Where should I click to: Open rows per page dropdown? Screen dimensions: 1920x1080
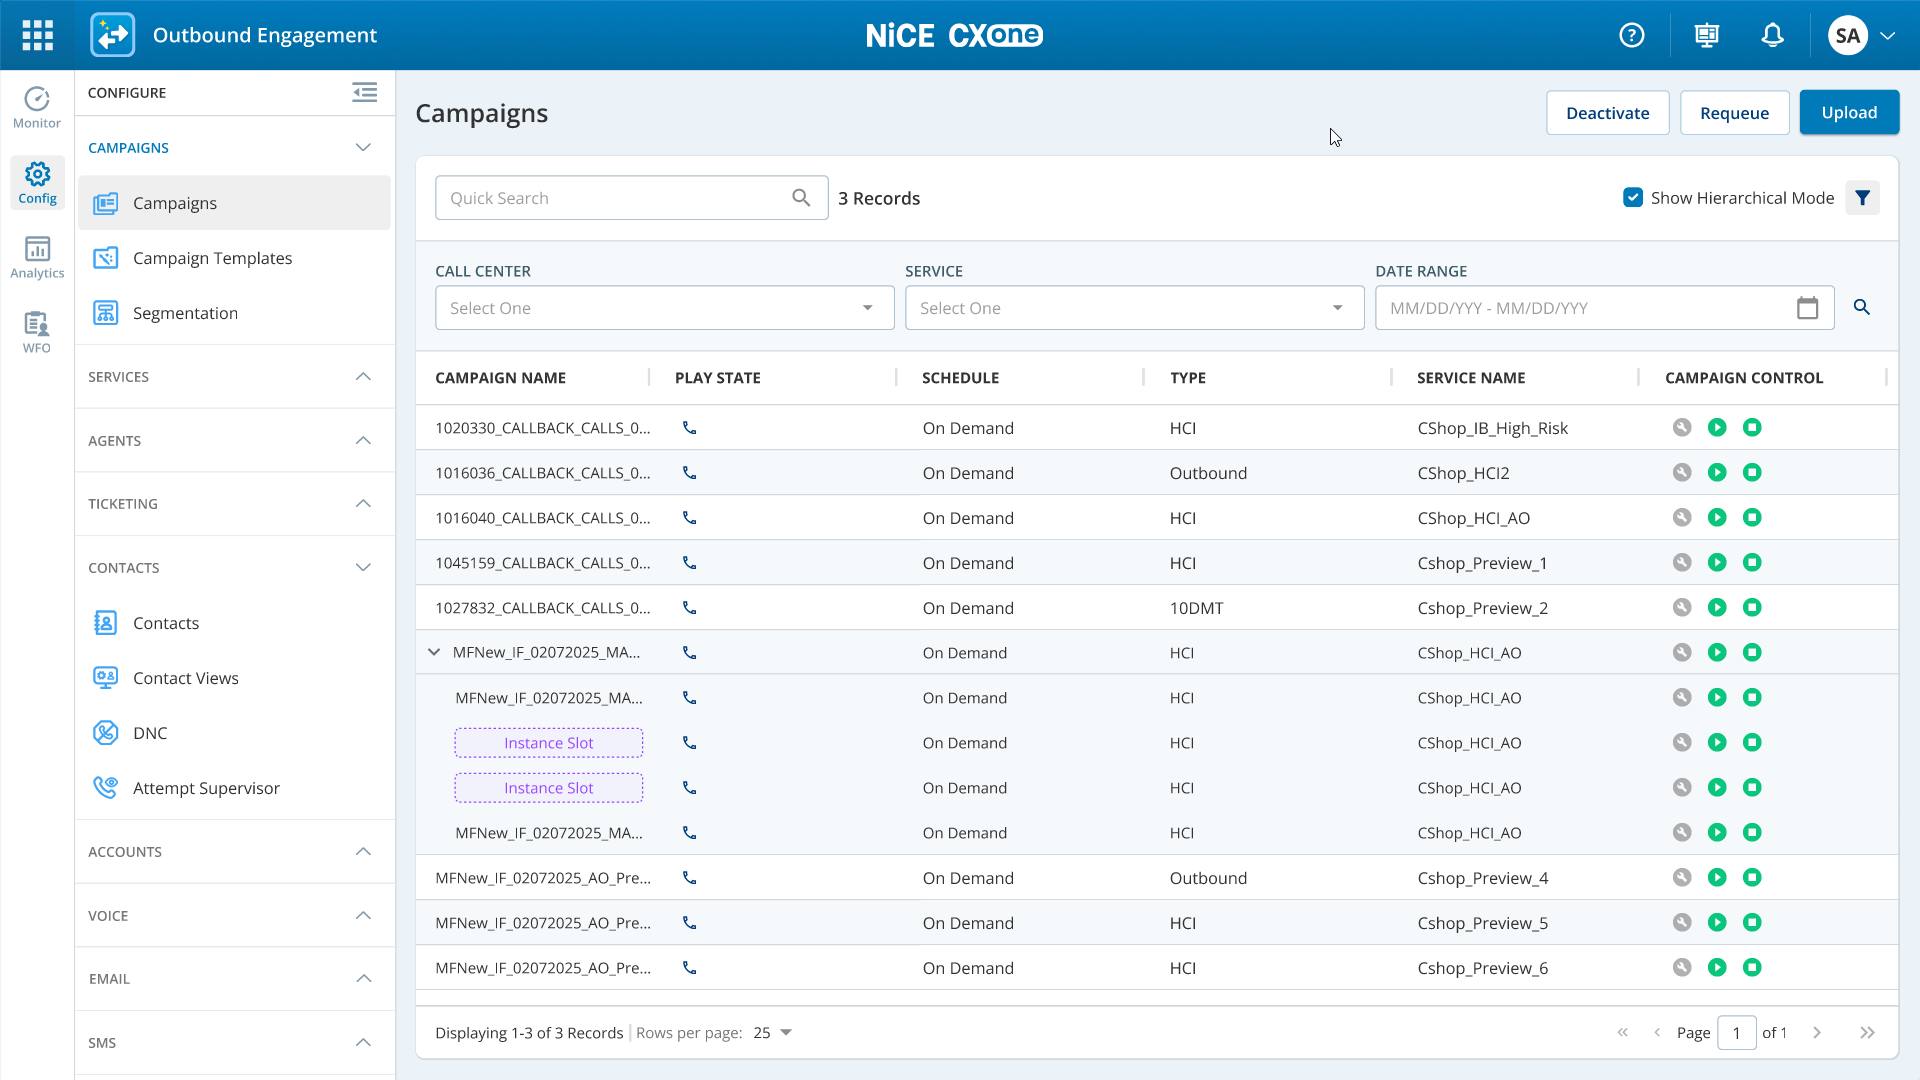tap(773, 1033)
